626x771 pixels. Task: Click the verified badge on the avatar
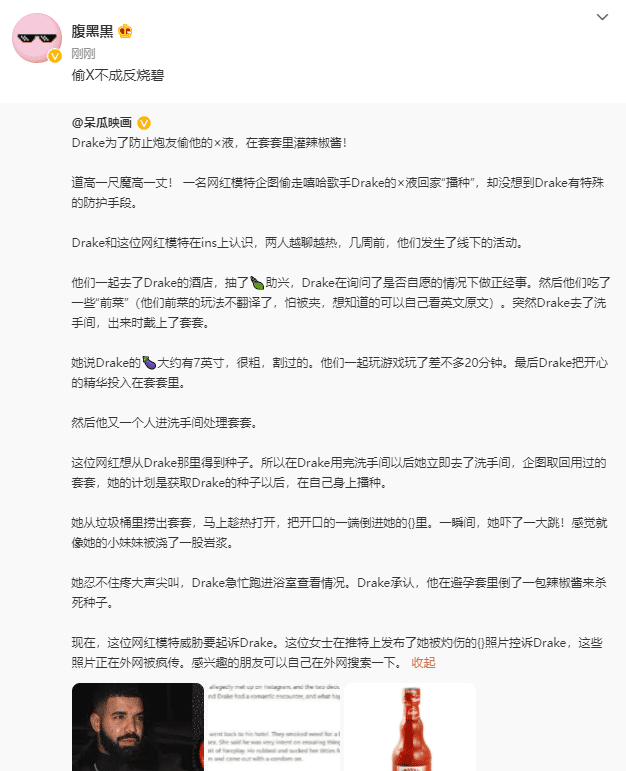(x=55, y=56)
